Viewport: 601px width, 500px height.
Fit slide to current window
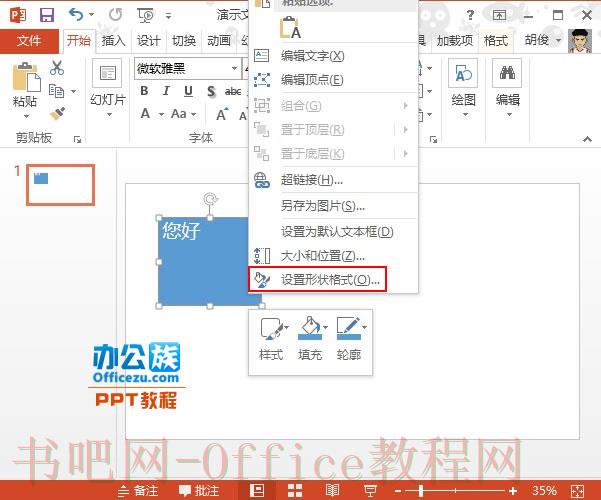pyautogui.click(x=577, y=491)
